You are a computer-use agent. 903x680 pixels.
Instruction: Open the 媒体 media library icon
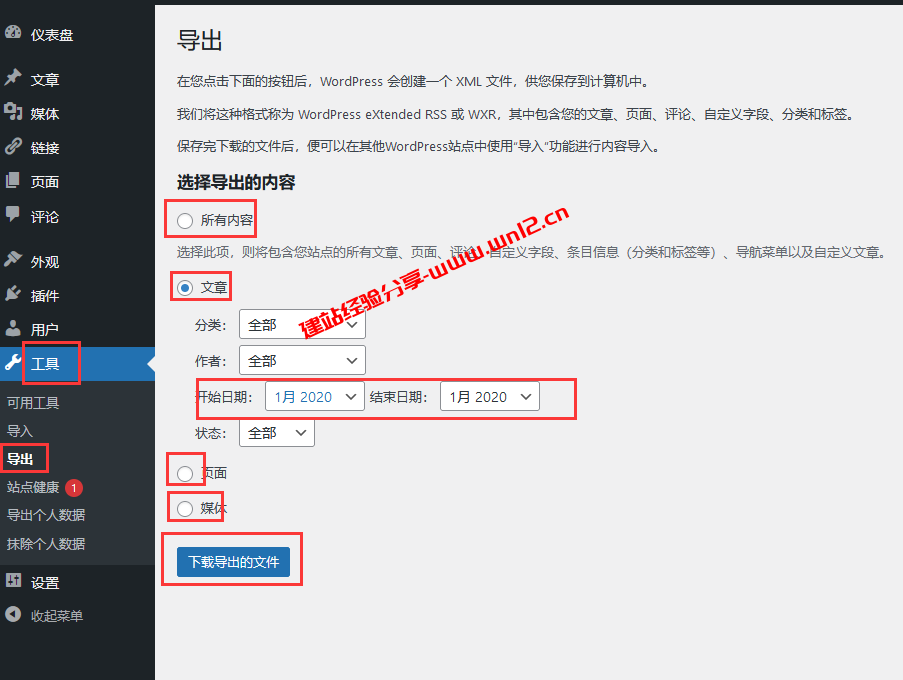pos(13,113)
